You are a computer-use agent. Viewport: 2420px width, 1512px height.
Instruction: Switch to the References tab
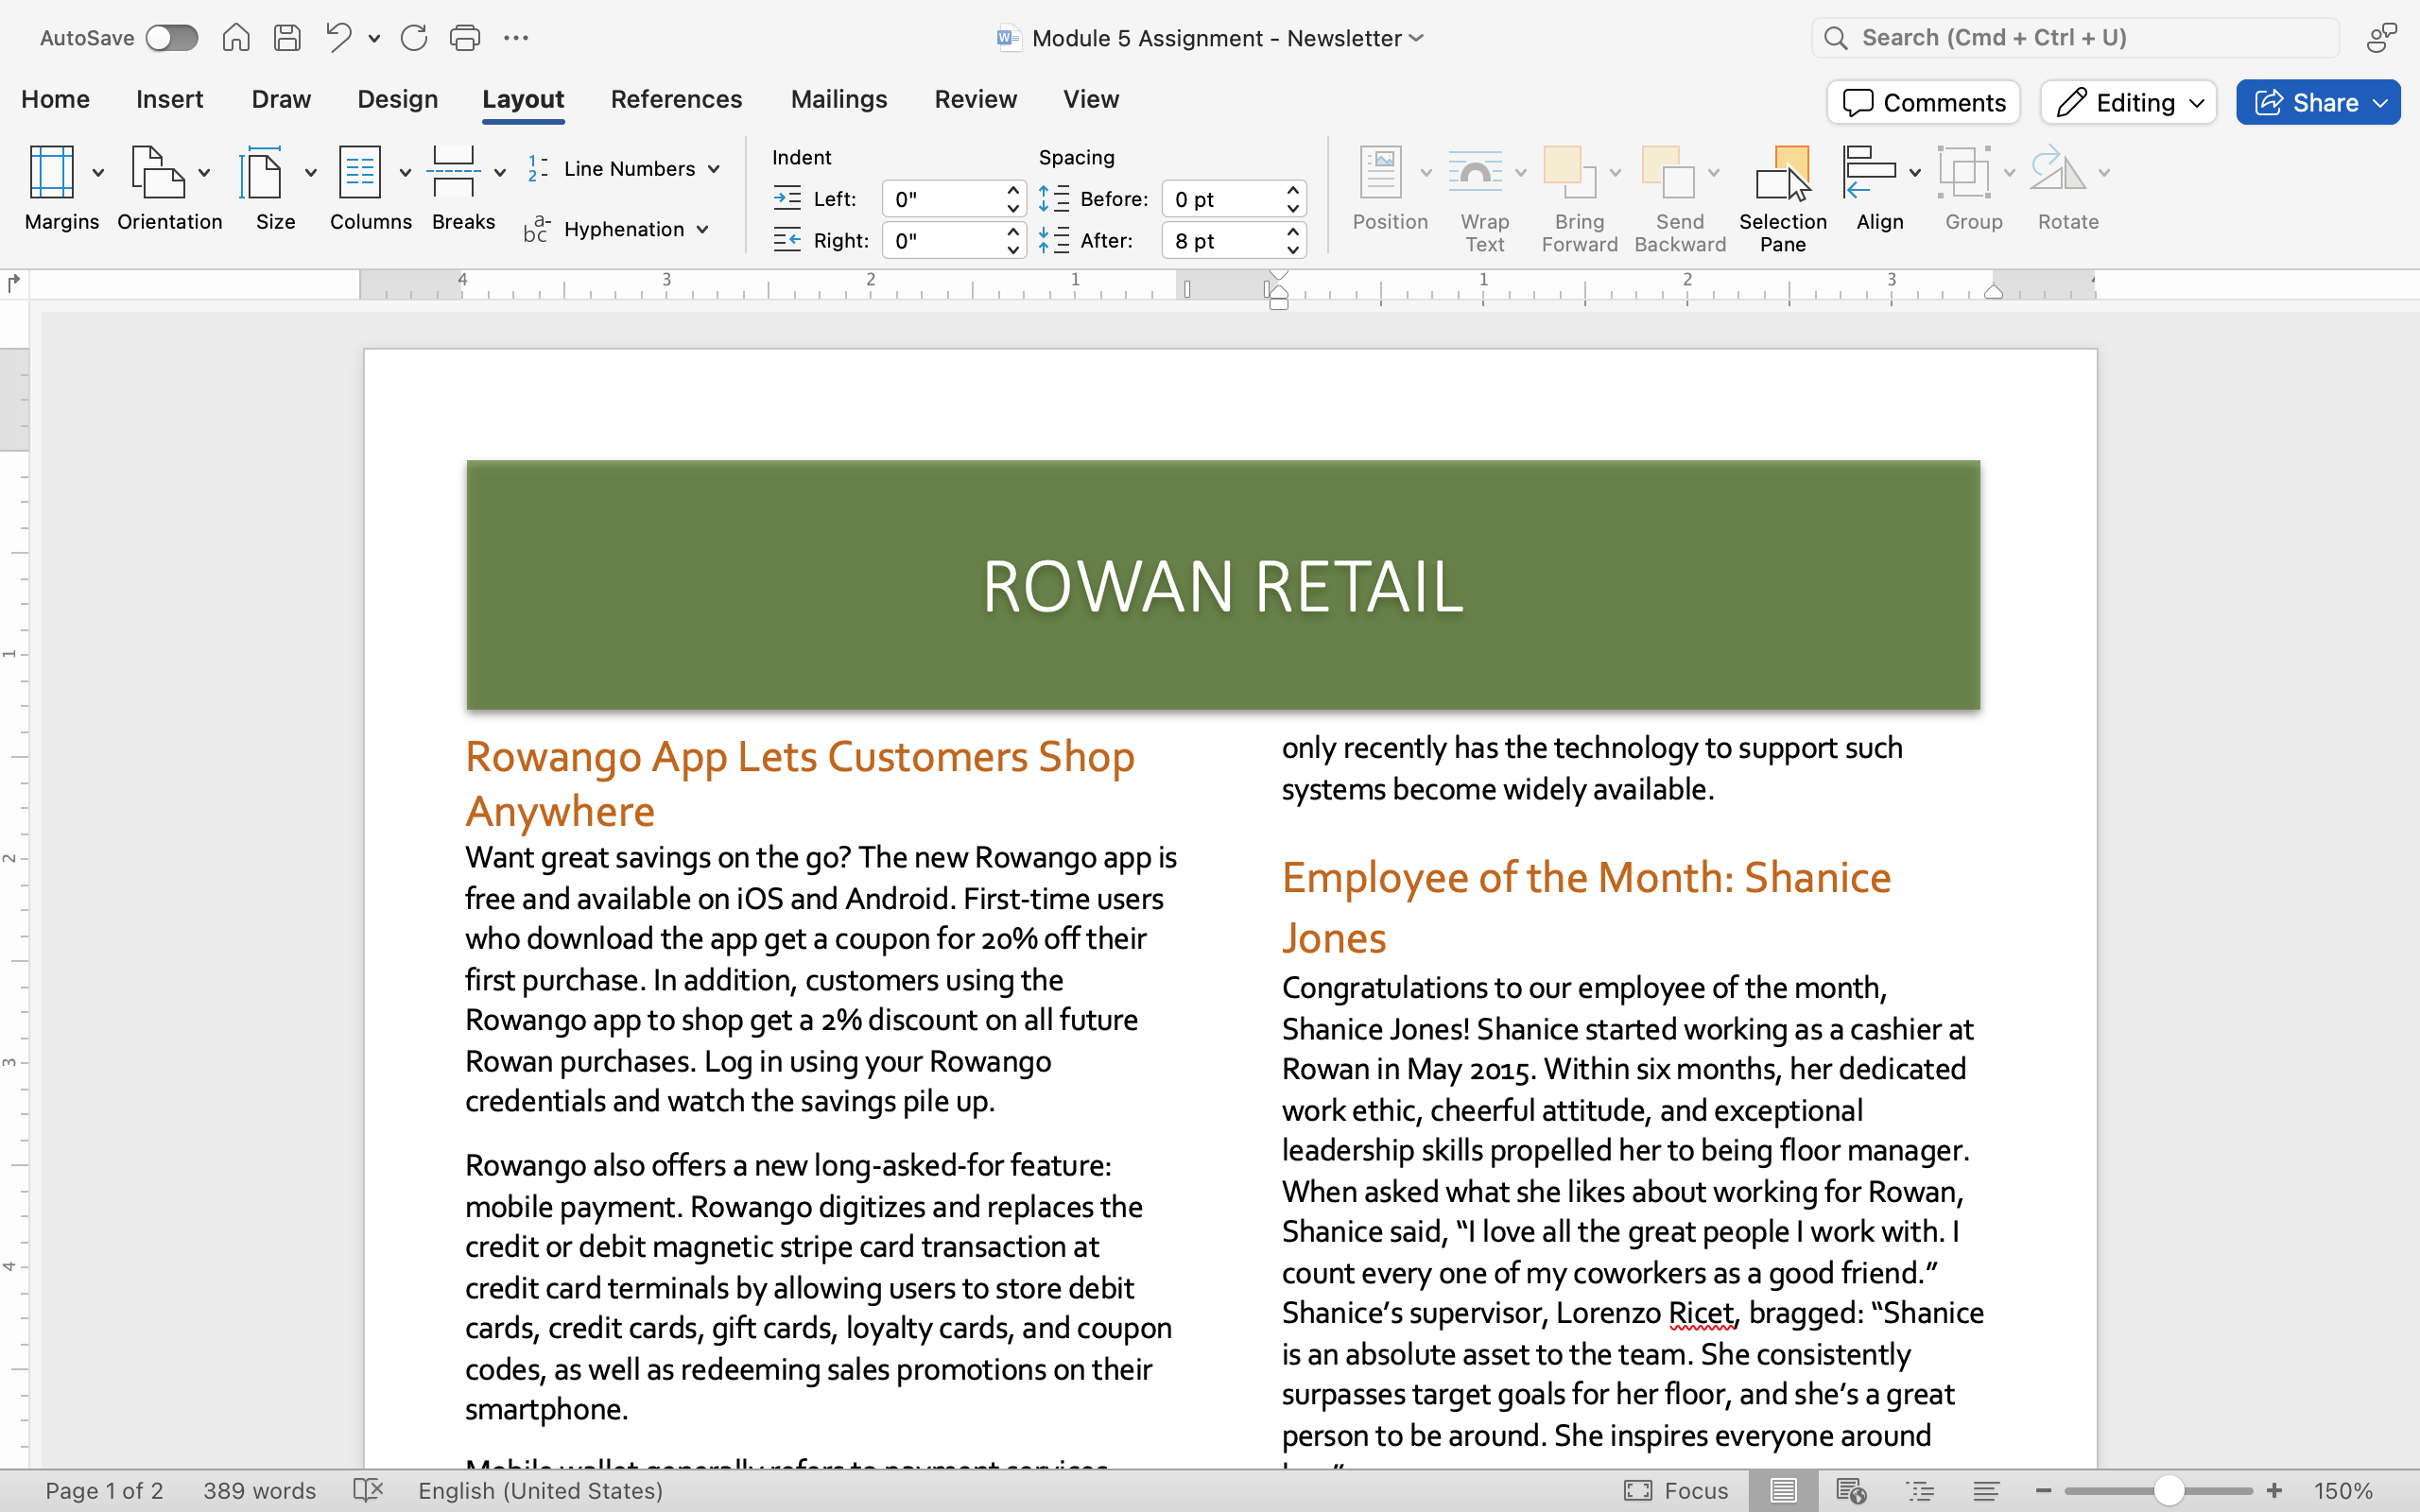click(x=676, y=99)
